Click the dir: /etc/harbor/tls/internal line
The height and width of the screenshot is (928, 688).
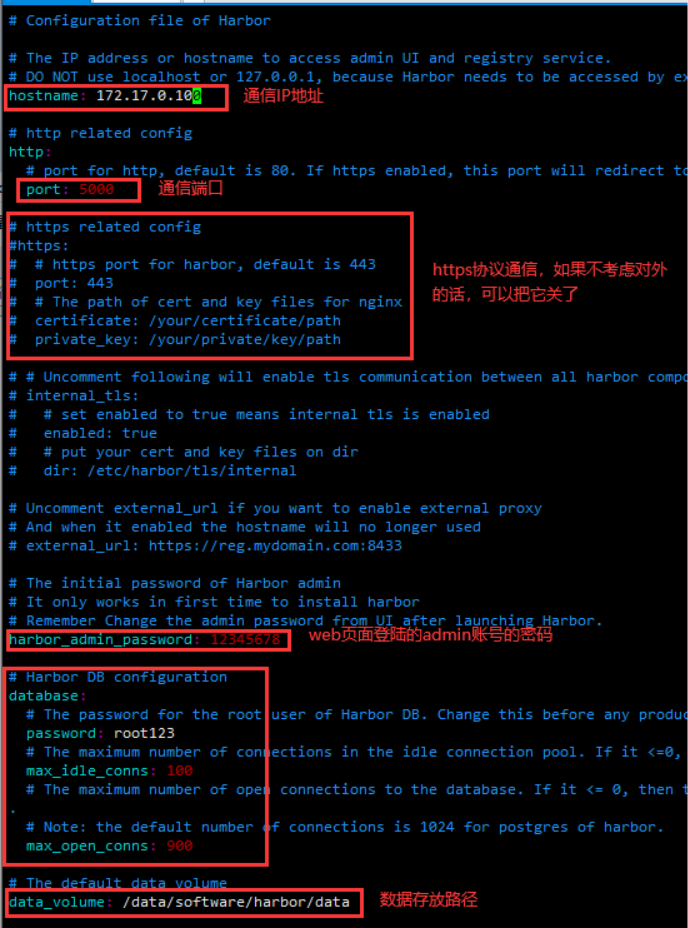152,471
